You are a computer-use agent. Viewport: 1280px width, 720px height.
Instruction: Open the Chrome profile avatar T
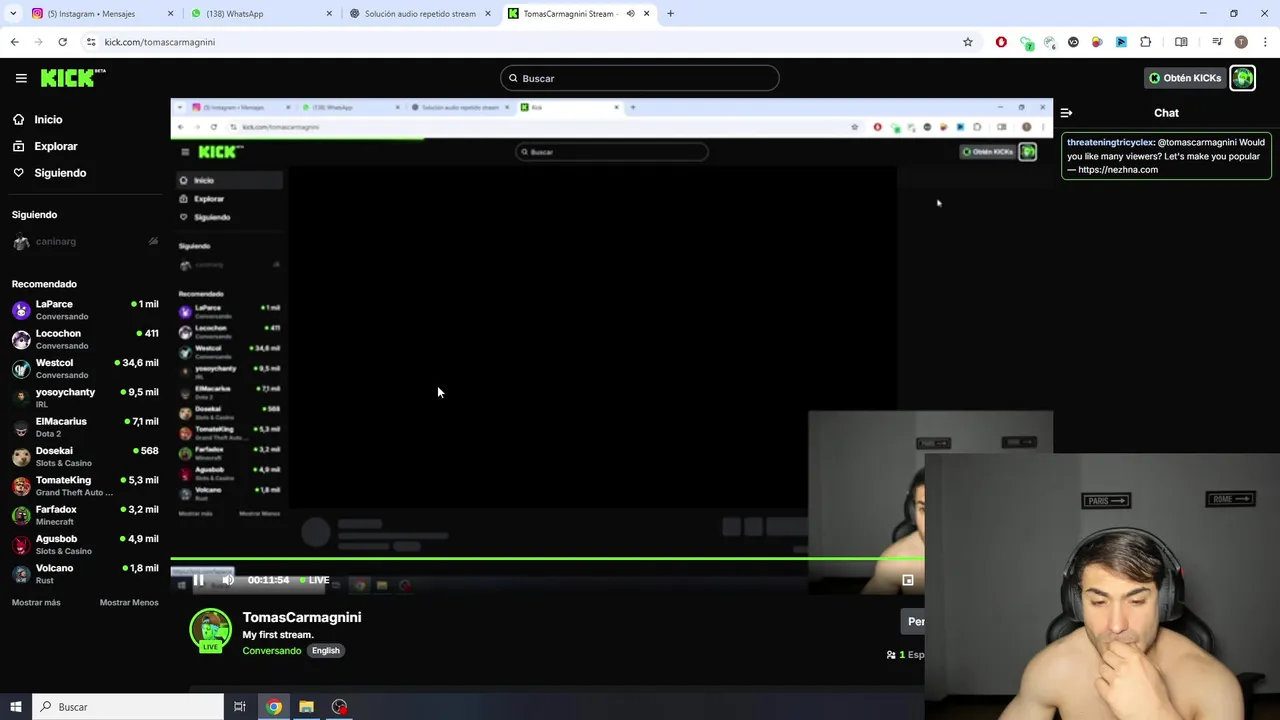click(x=1241, y=42)
